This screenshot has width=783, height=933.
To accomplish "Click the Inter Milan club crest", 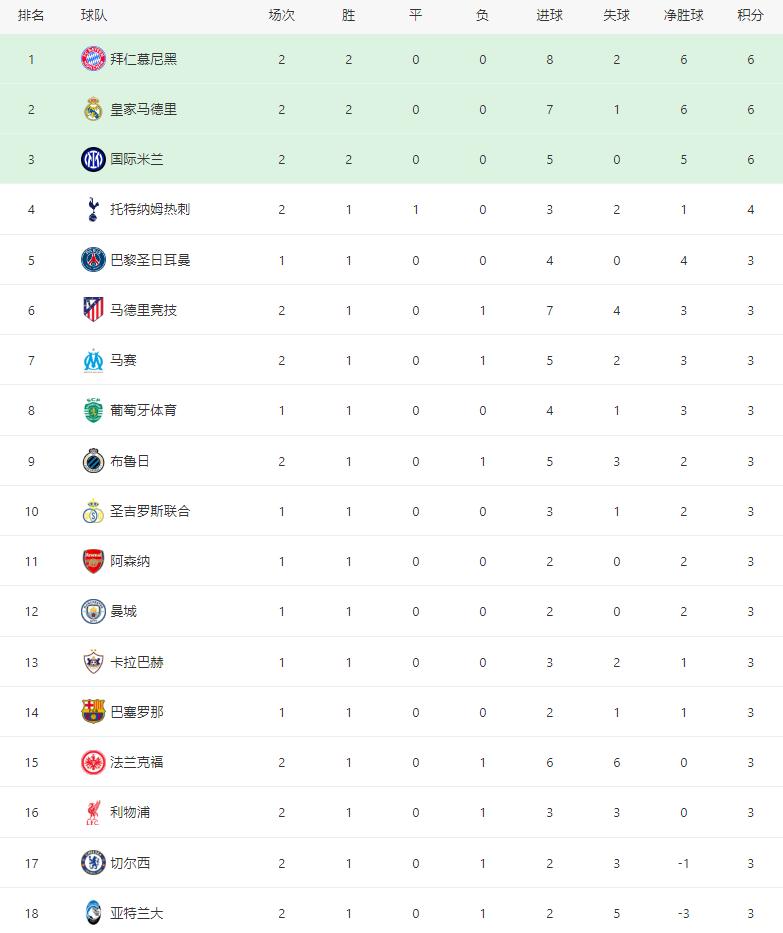I will coord(93,159).
